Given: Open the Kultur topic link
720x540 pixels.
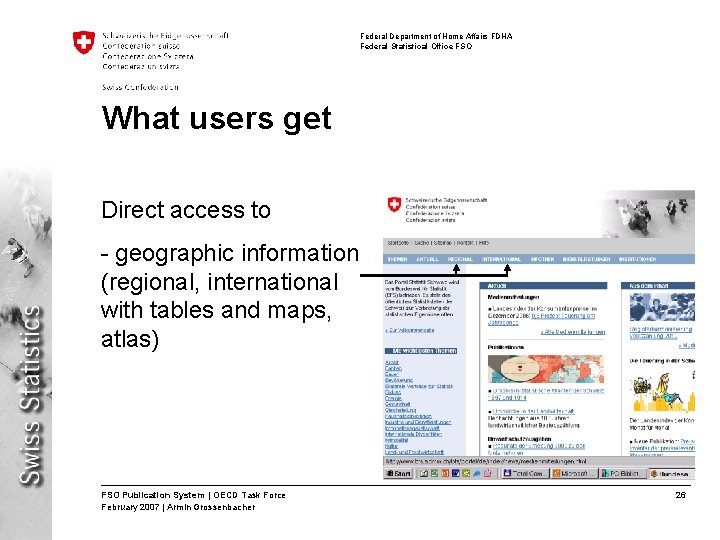Looking at the screenshot, I should point(391,446).
